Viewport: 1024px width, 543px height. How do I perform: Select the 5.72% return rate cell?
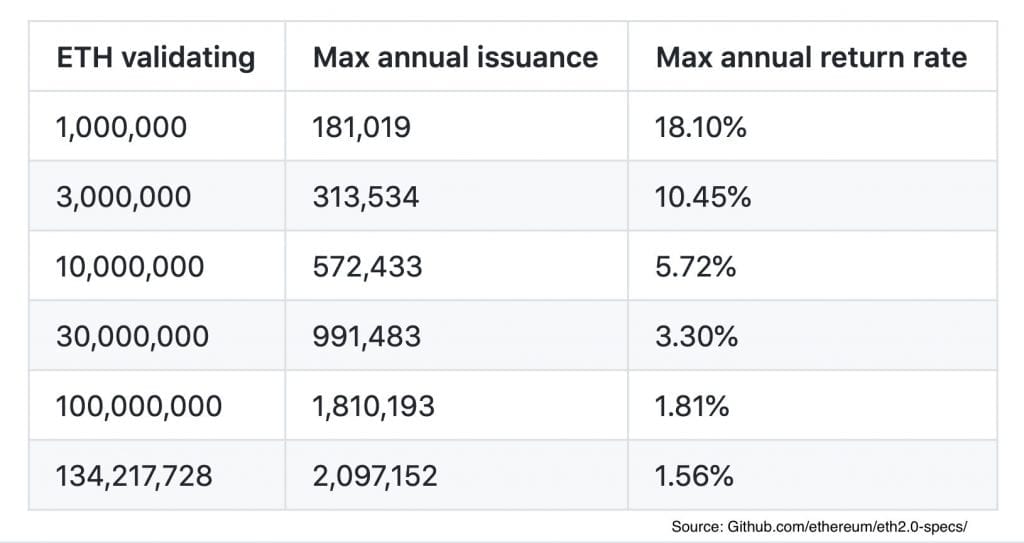(x=696, y=266)
